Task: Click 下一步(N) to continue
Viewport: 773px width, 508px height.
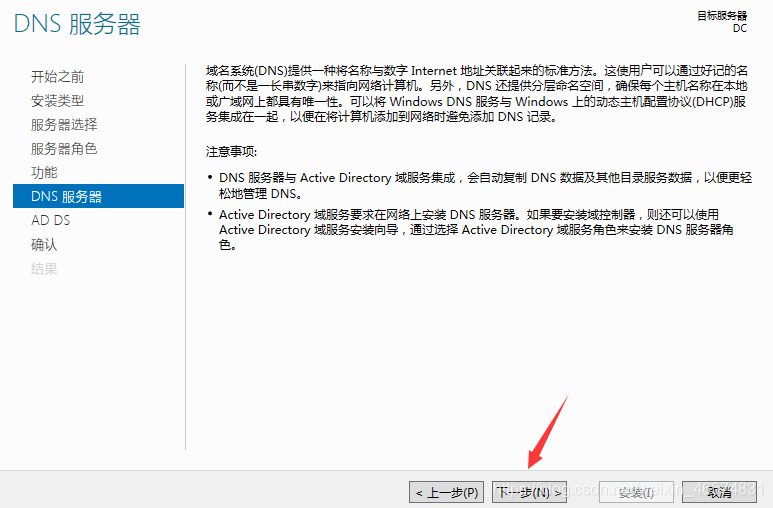Action: [x=529, y=492]
